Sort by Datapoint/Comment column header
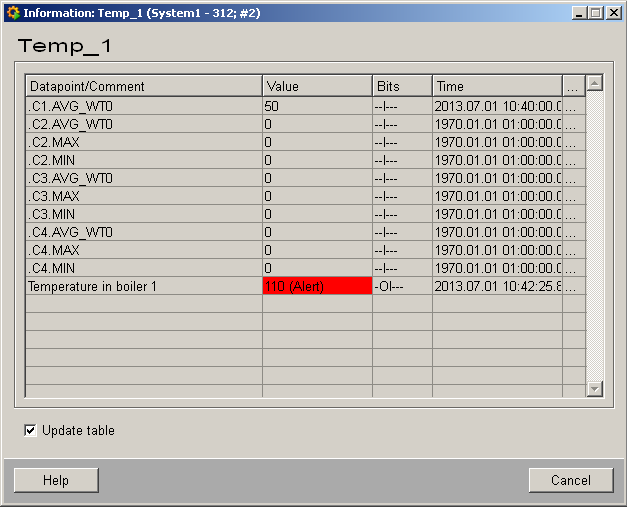This screenshot has width=627, height=507. pyautogui.click(x=144, y=86)
